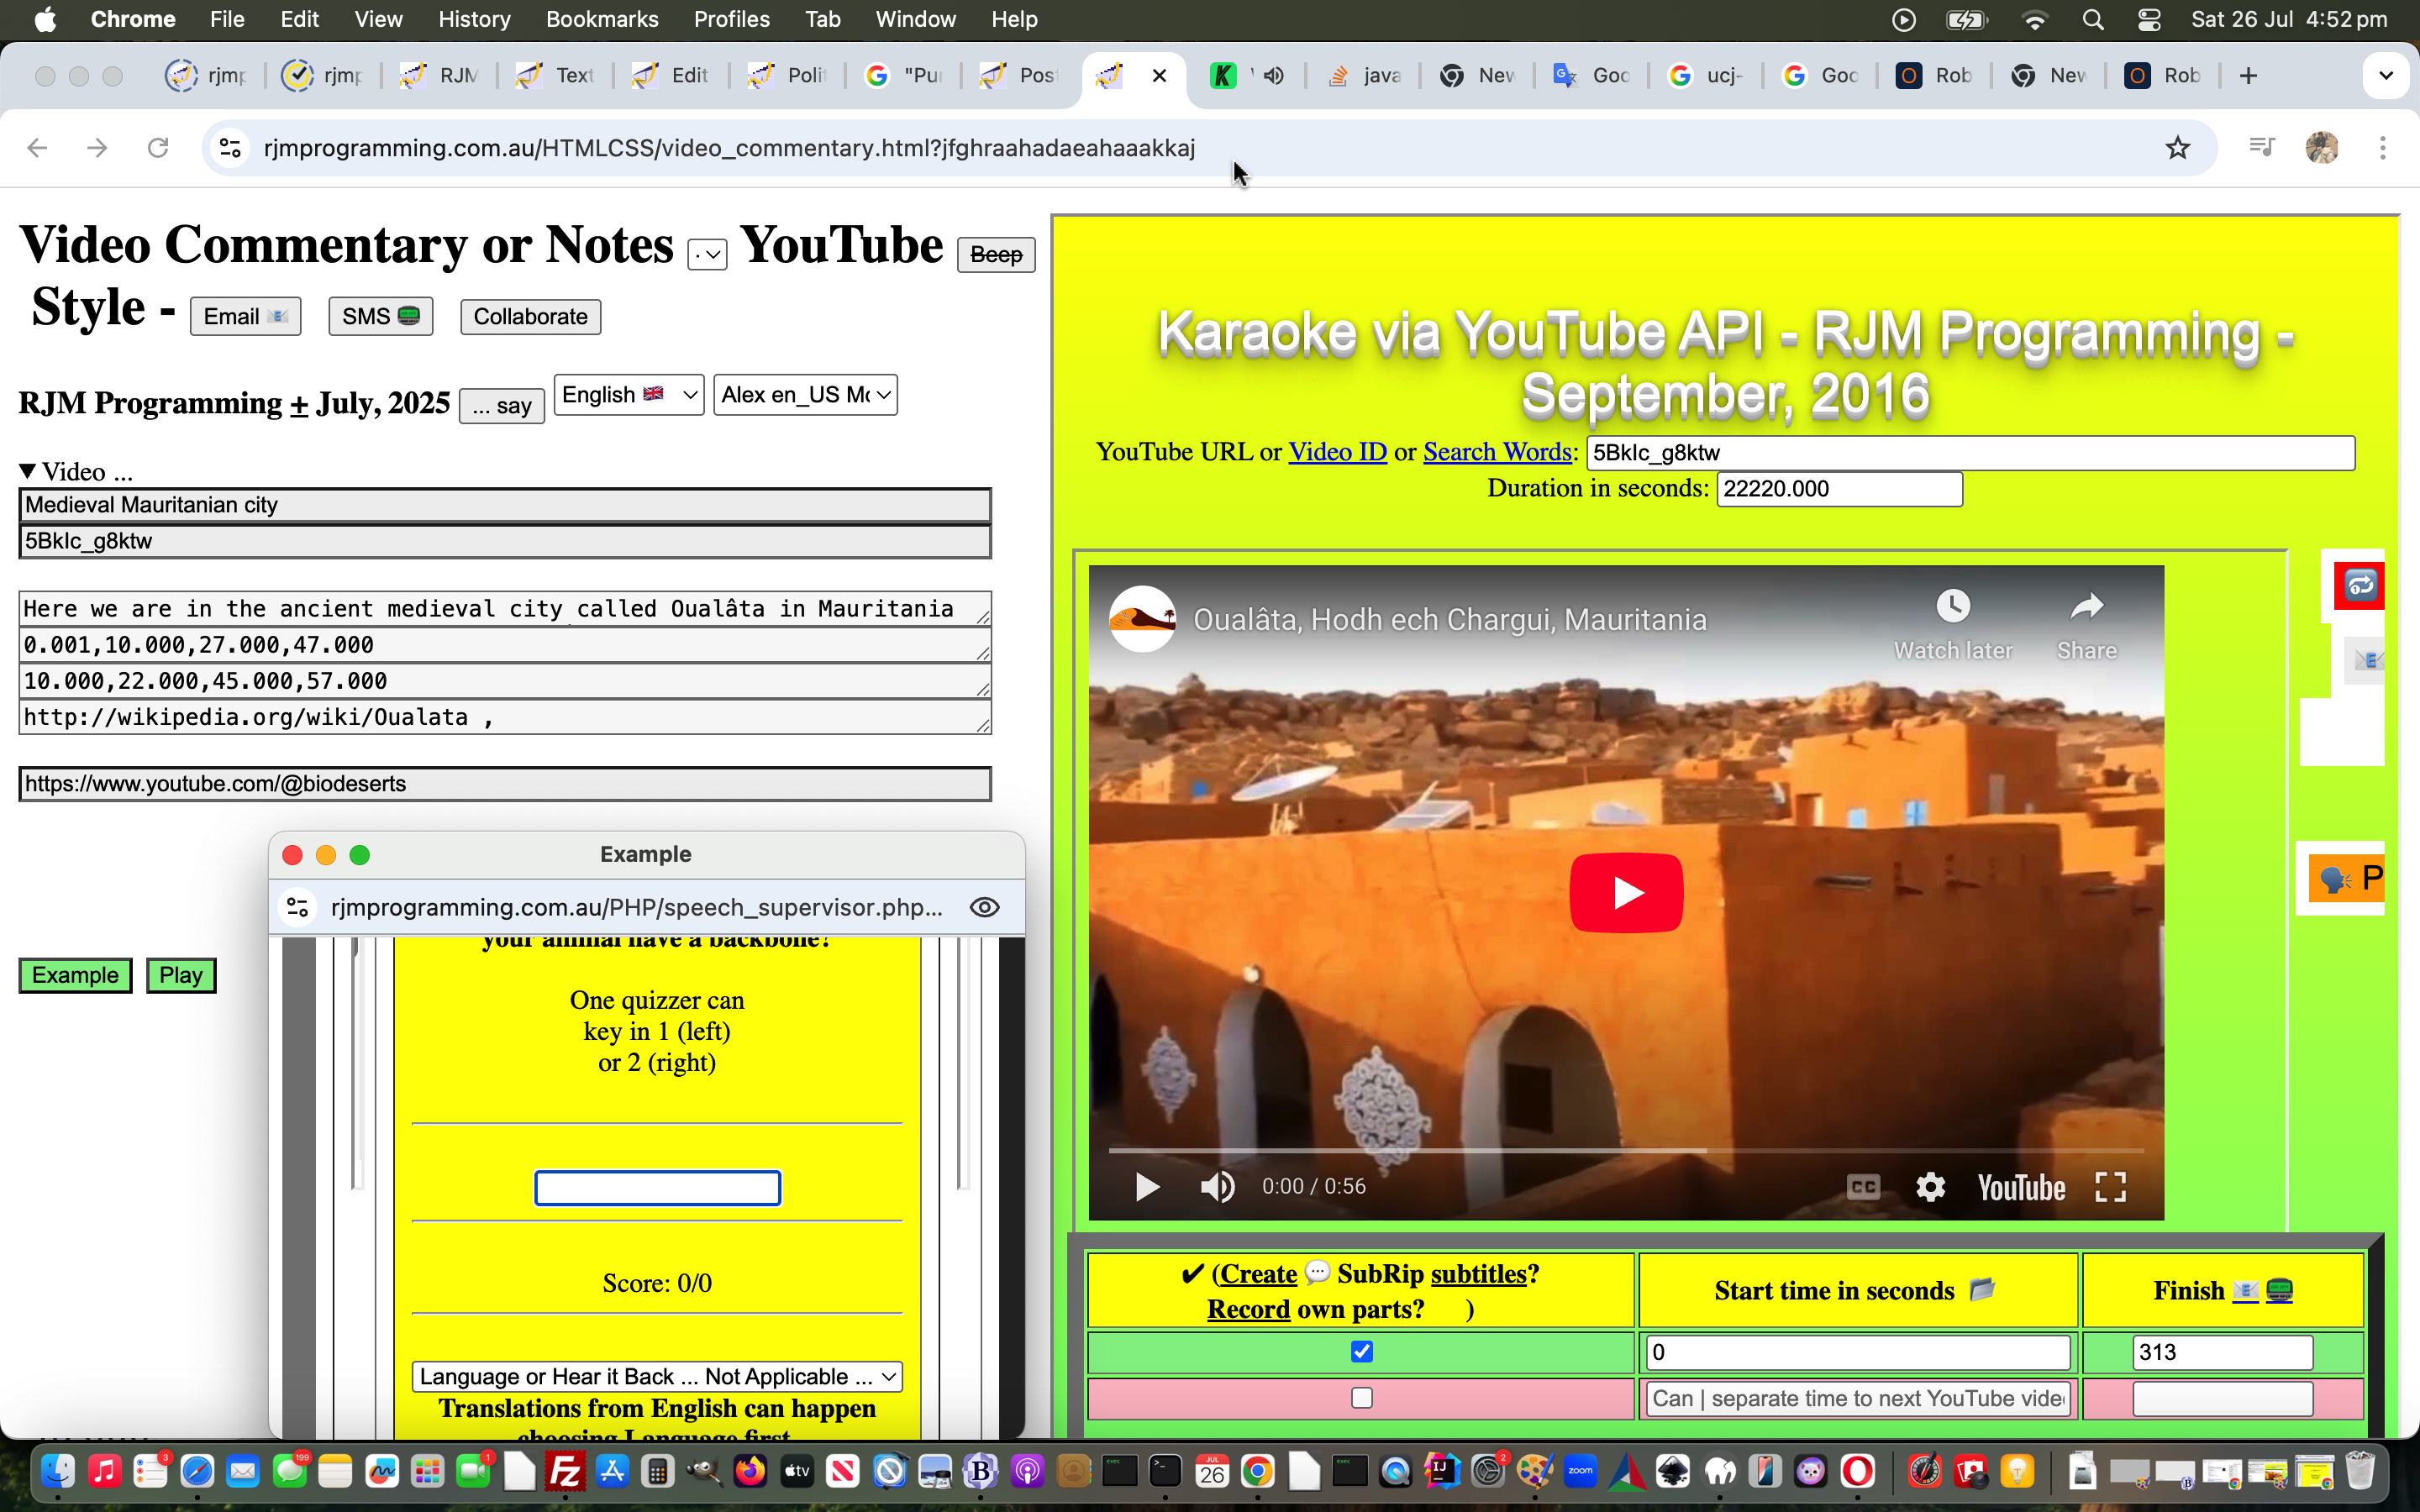Click the Share arrow on video

coord(2087,606)
